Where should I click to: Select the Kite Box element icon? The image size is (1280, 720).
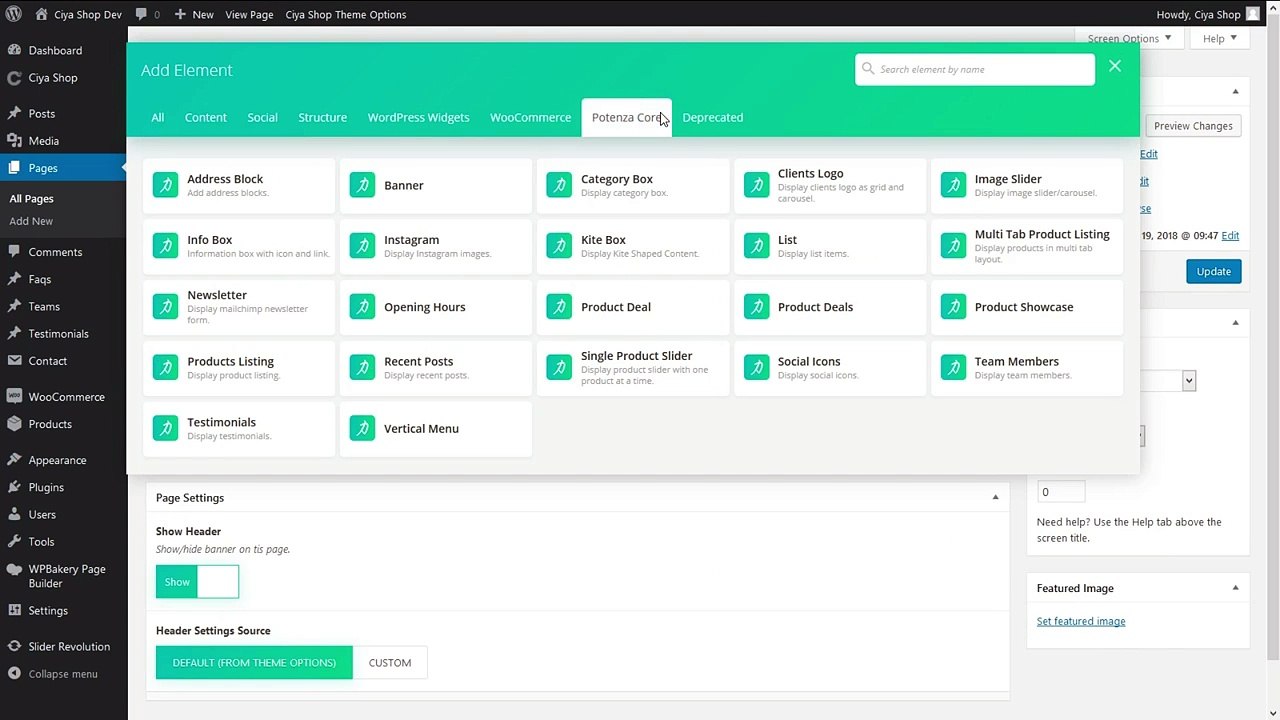pos(559,246)
